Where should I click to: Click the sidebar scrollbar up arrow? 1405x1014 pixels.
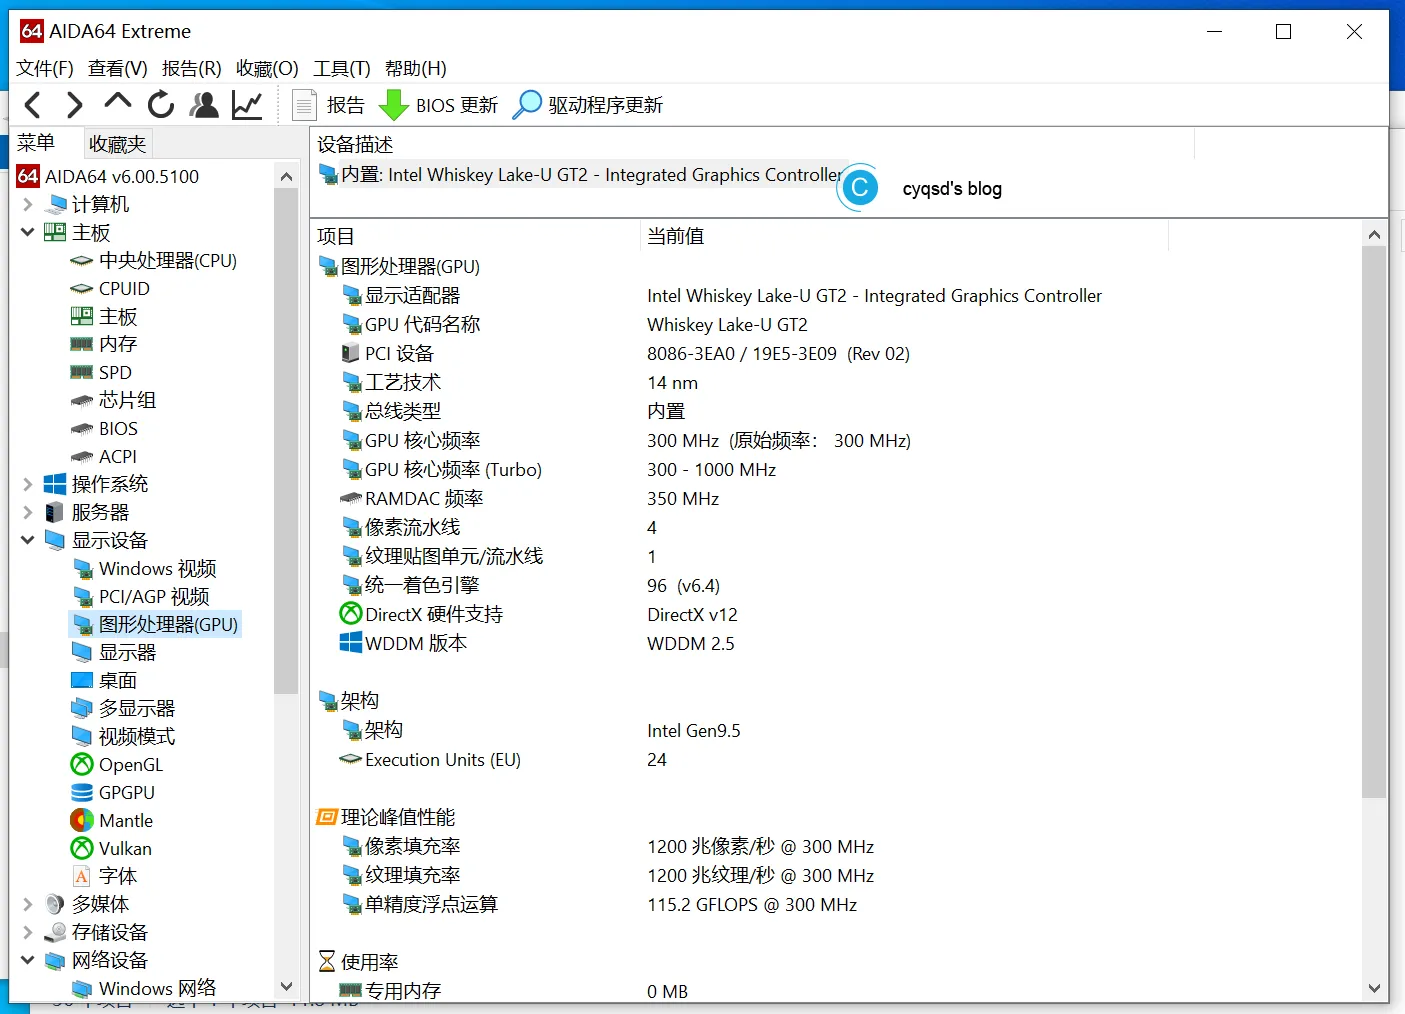pyautogui.click(x=286, y=176)
